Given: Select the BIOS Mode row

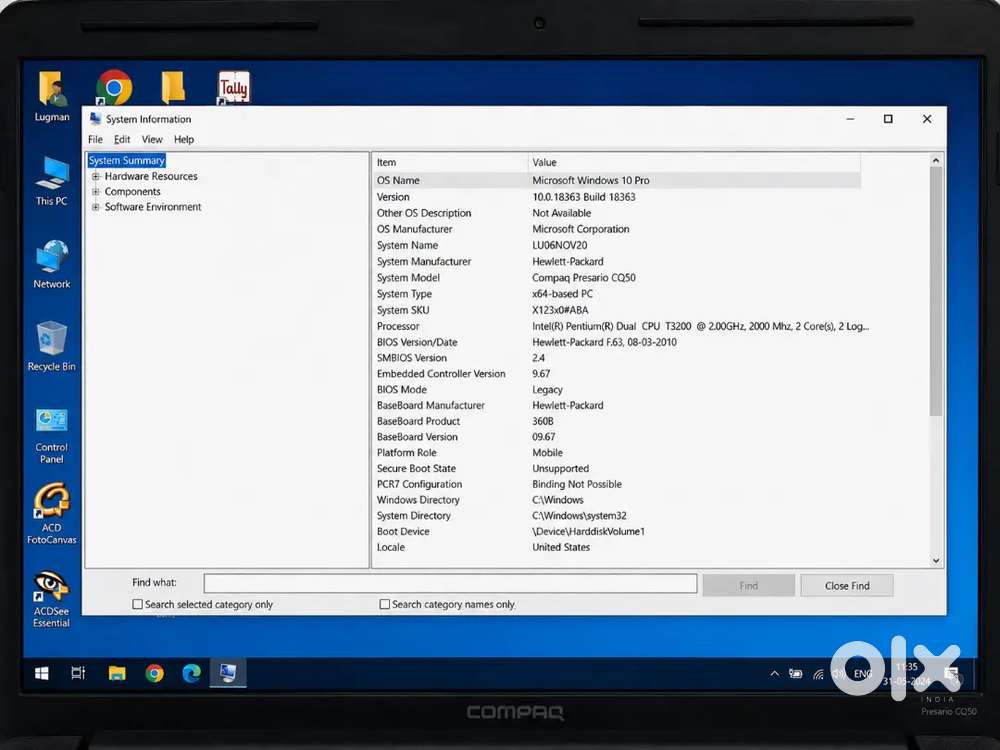Looking at the screenshot, I should tap(617, 390).
